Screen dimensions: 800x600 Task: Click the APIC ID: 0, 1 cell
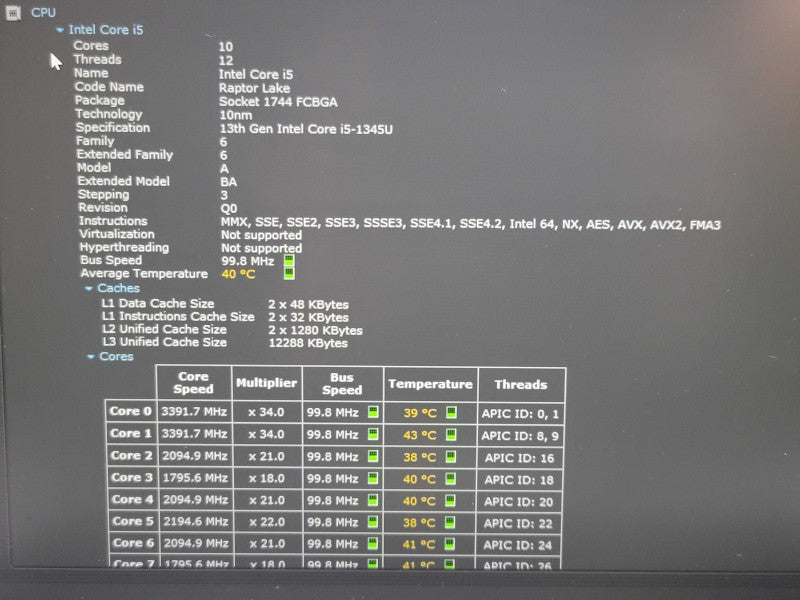(520, 414)
